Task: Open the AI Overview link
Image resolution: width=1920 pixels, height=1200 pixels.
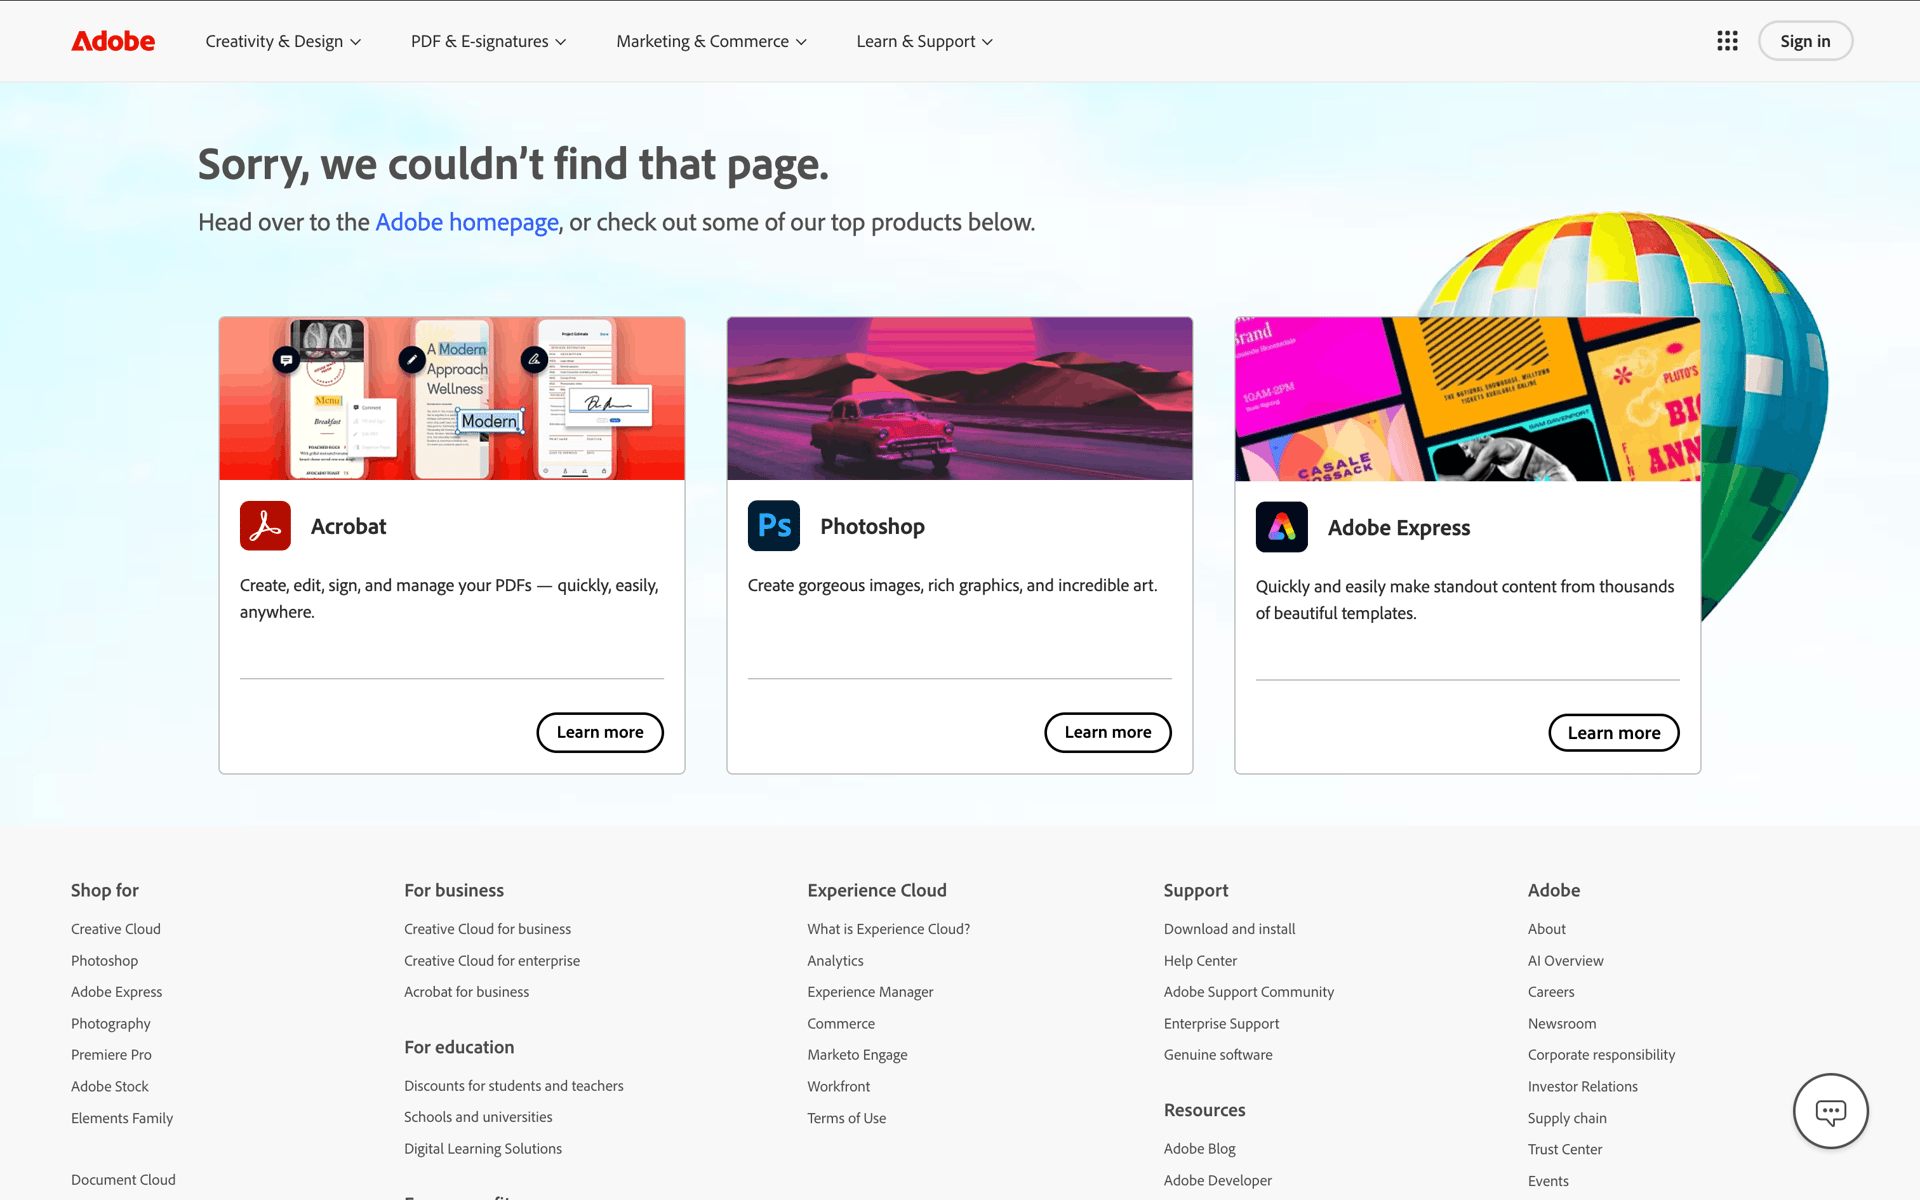Action: pos(1566,961)
